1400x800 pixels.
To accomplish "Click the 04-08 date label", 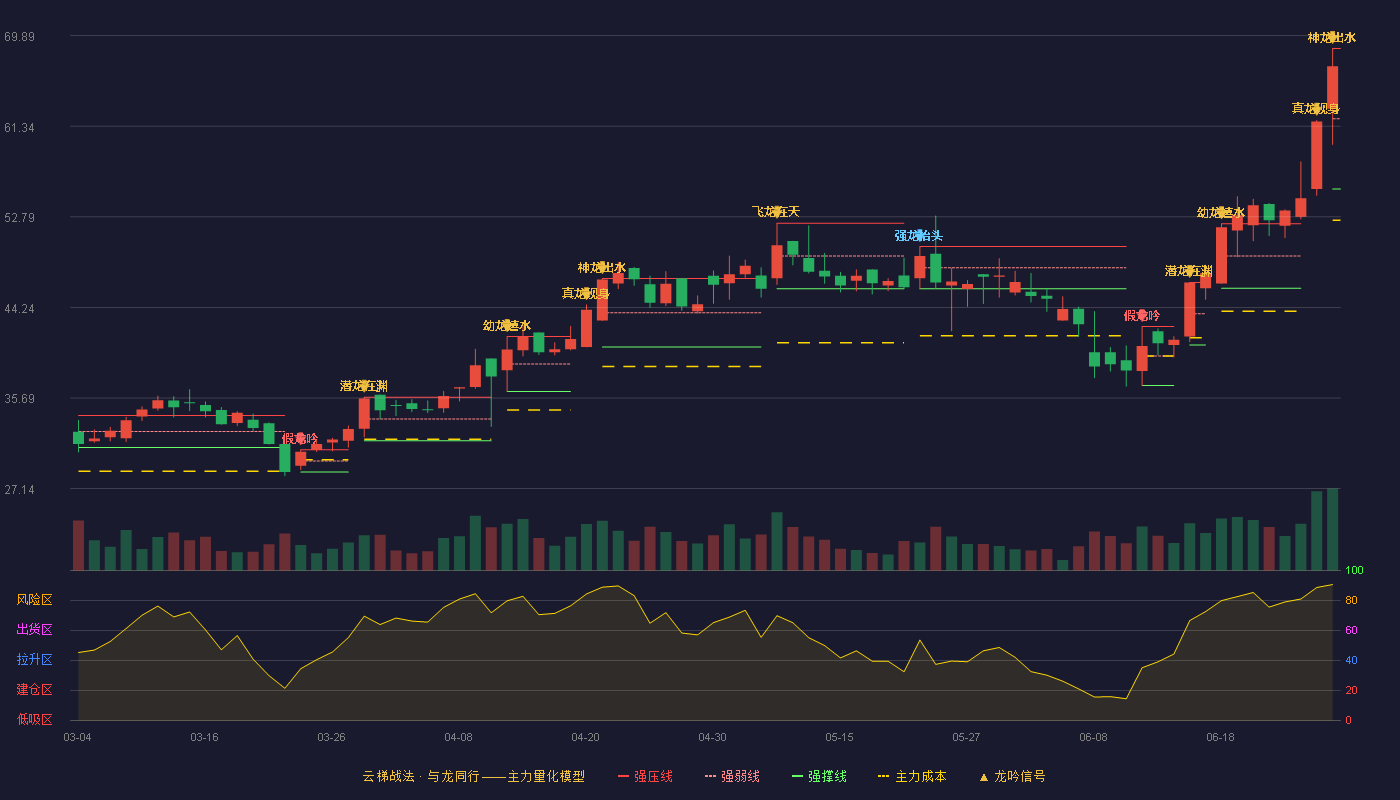I will (x=458, y=737).
